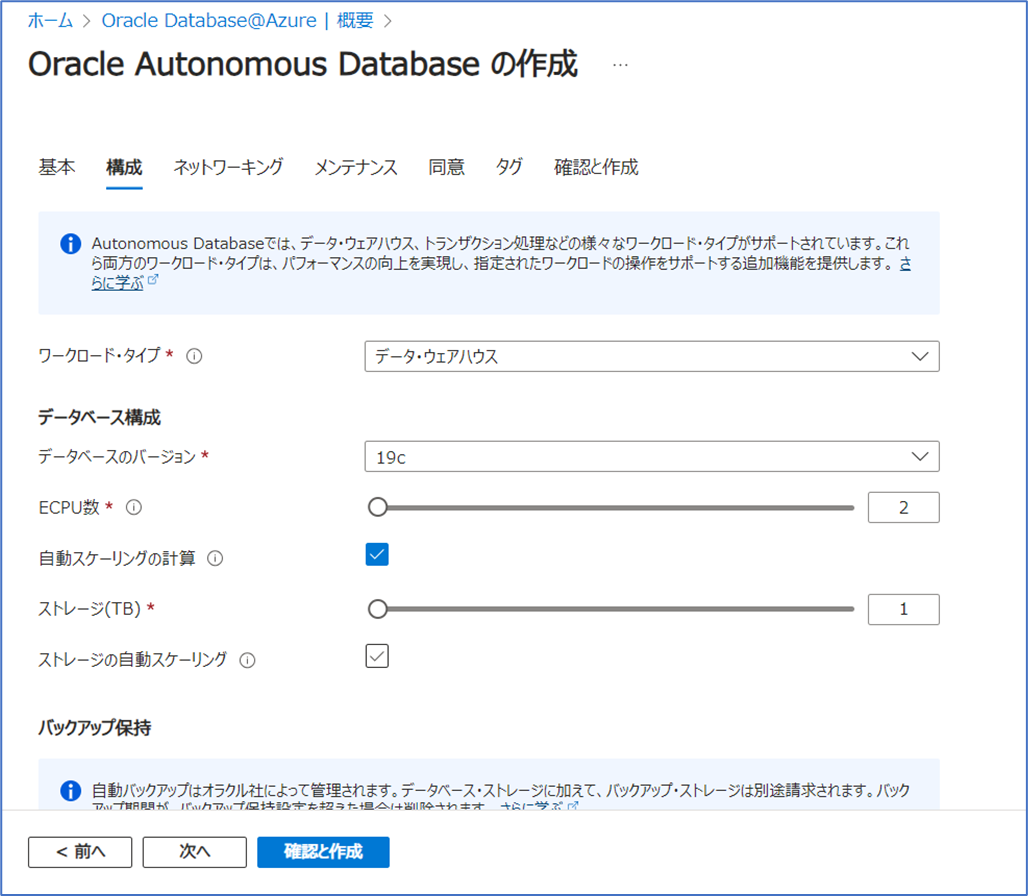Show info tooltip for ECPU数
1028x896 pixels.
point(134,507)
